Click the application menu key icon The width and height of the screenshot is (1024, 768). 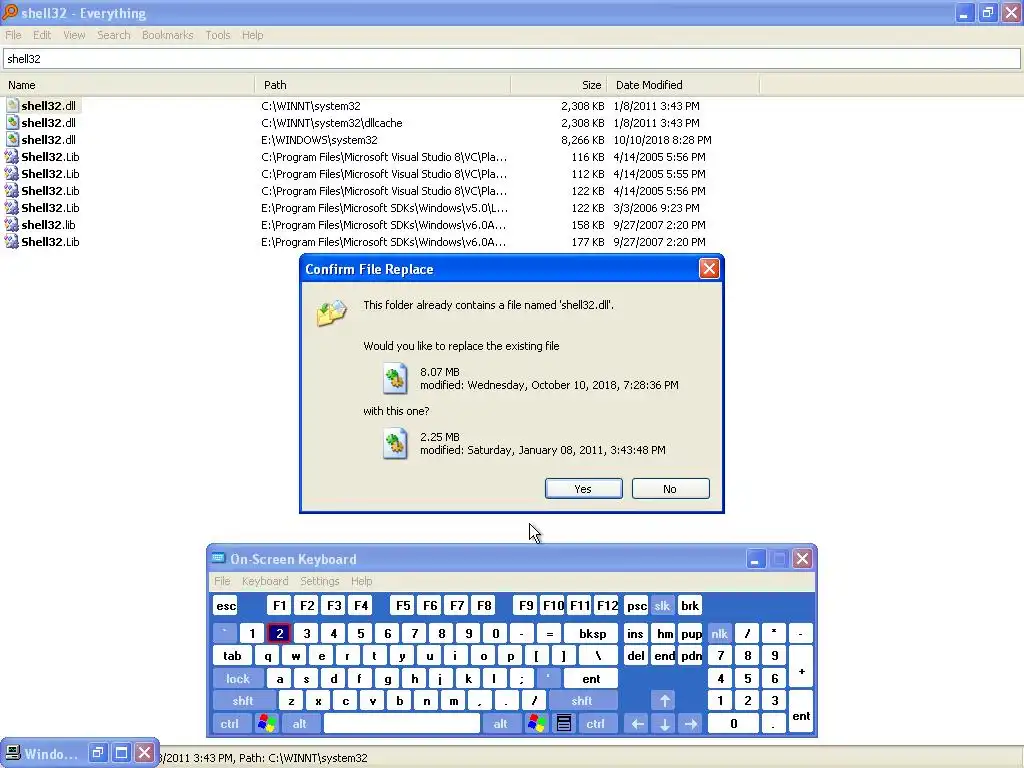point(564,724)
